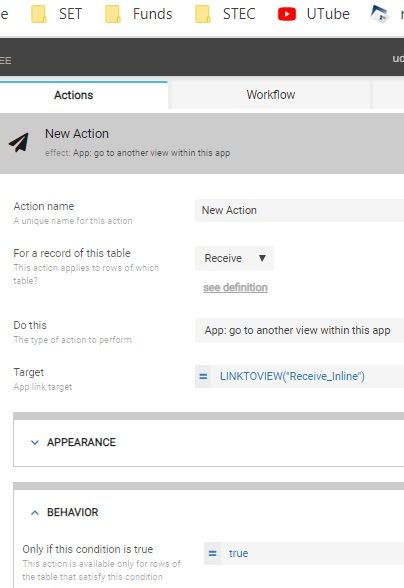
Task: Open the STEC bookmarks folder
Action: pos(225,14)
